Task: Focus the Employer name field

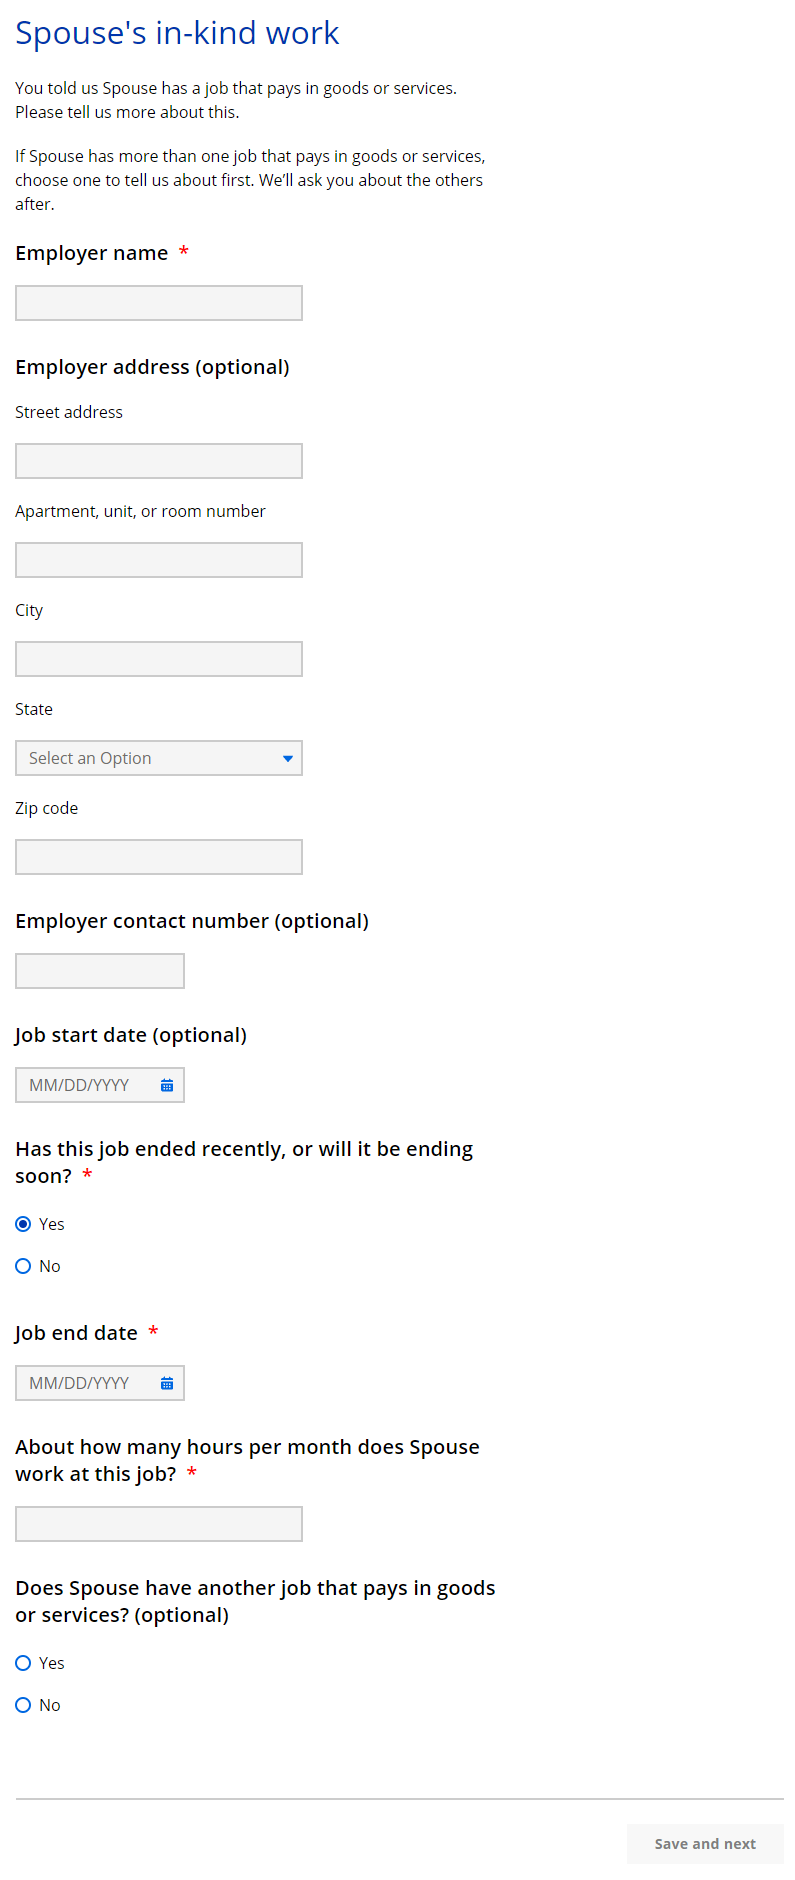Action: [159, 303]
